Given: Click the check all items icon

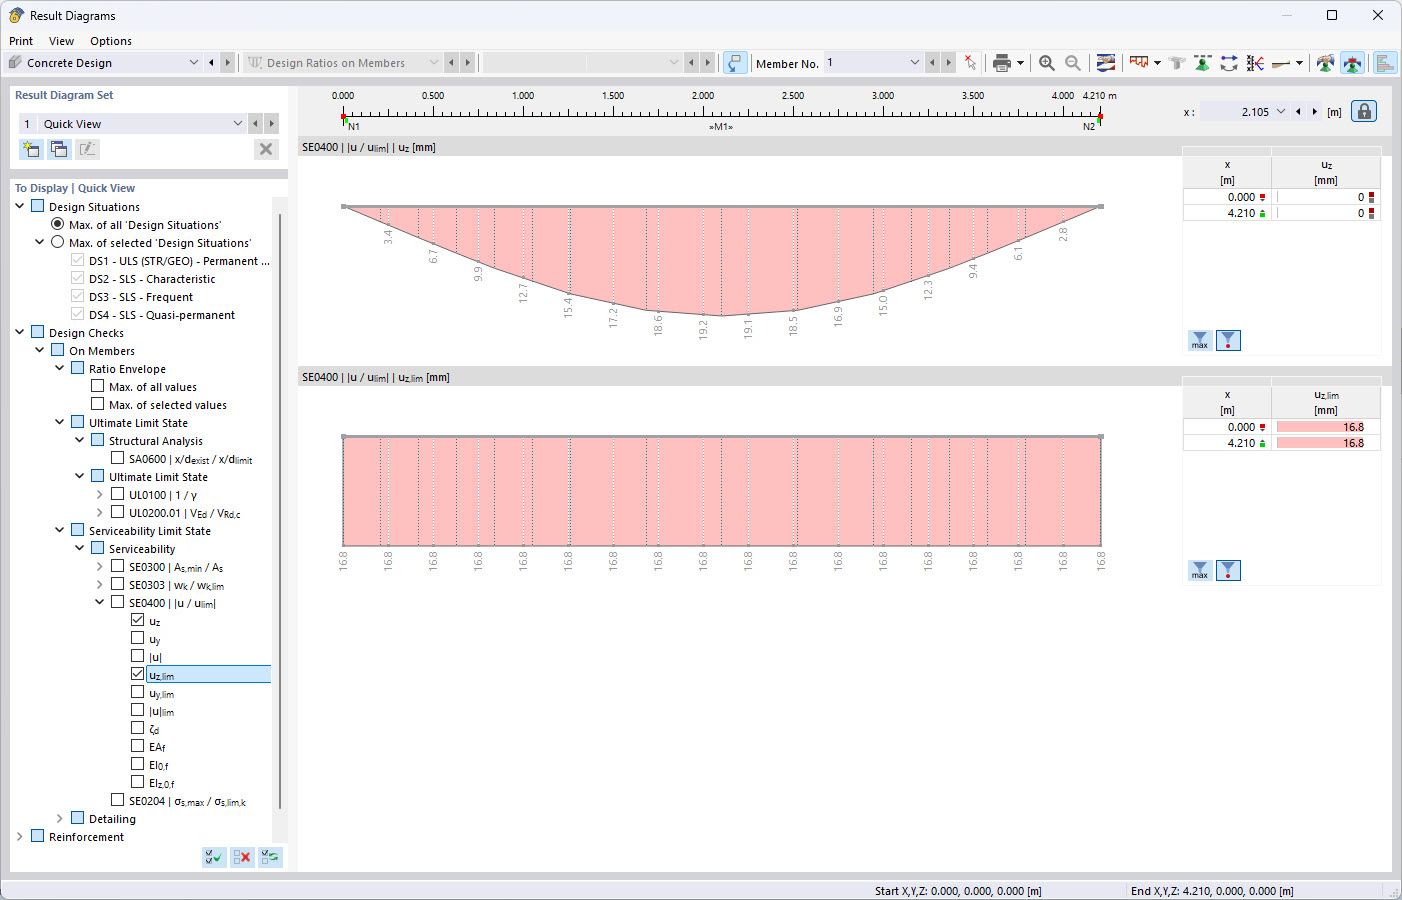Looking at the screenshot, I should pos(214,857).
